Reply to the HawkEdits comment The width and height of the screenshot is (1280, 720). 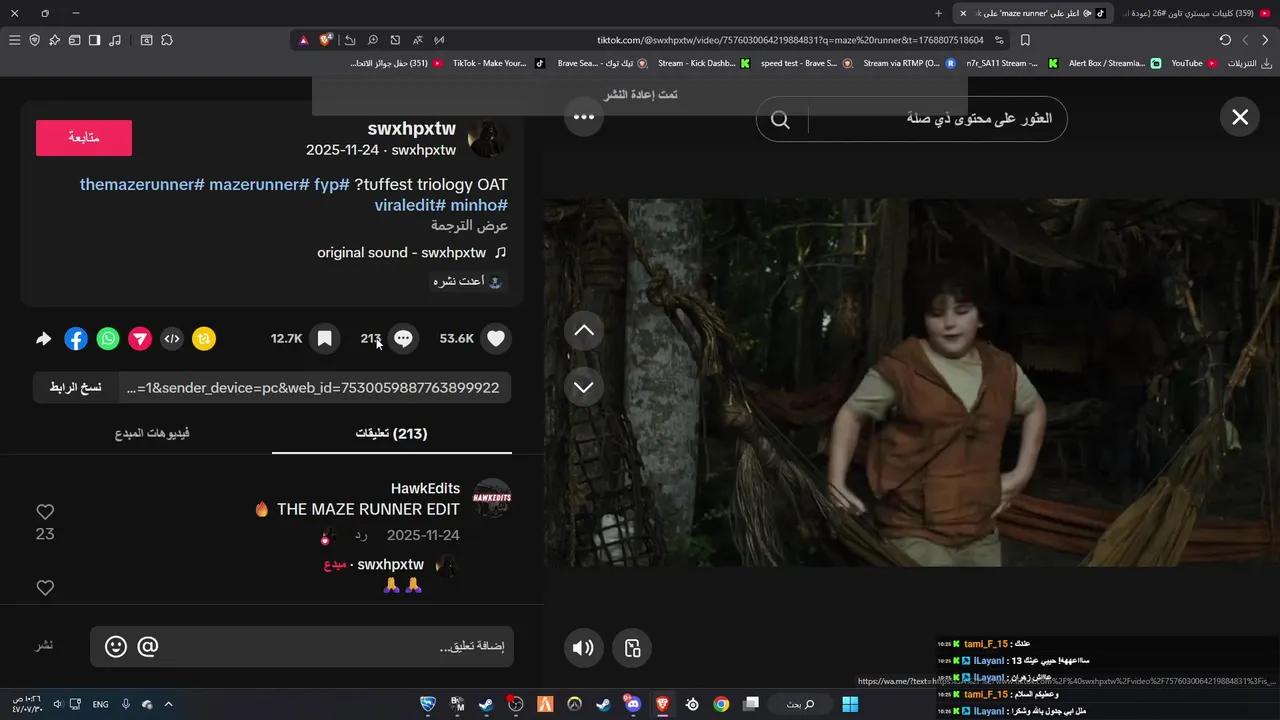click(361, 536)
